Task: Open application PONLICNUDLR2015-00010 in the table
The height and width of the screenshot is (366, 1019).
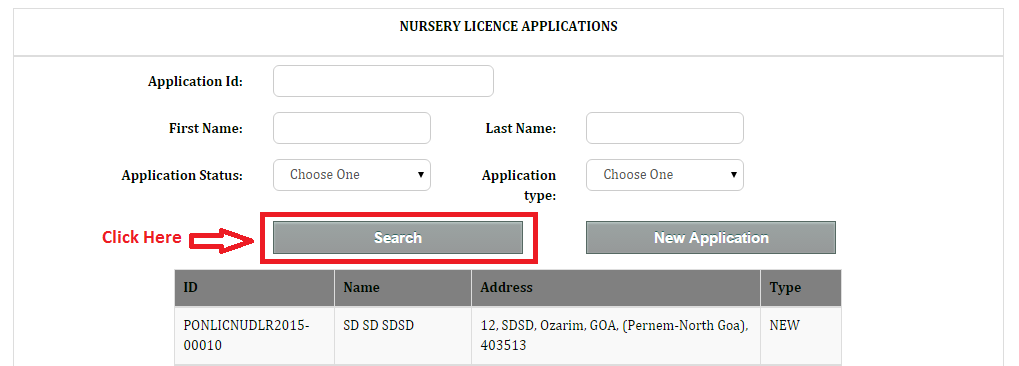Action: tap(246, 335)
